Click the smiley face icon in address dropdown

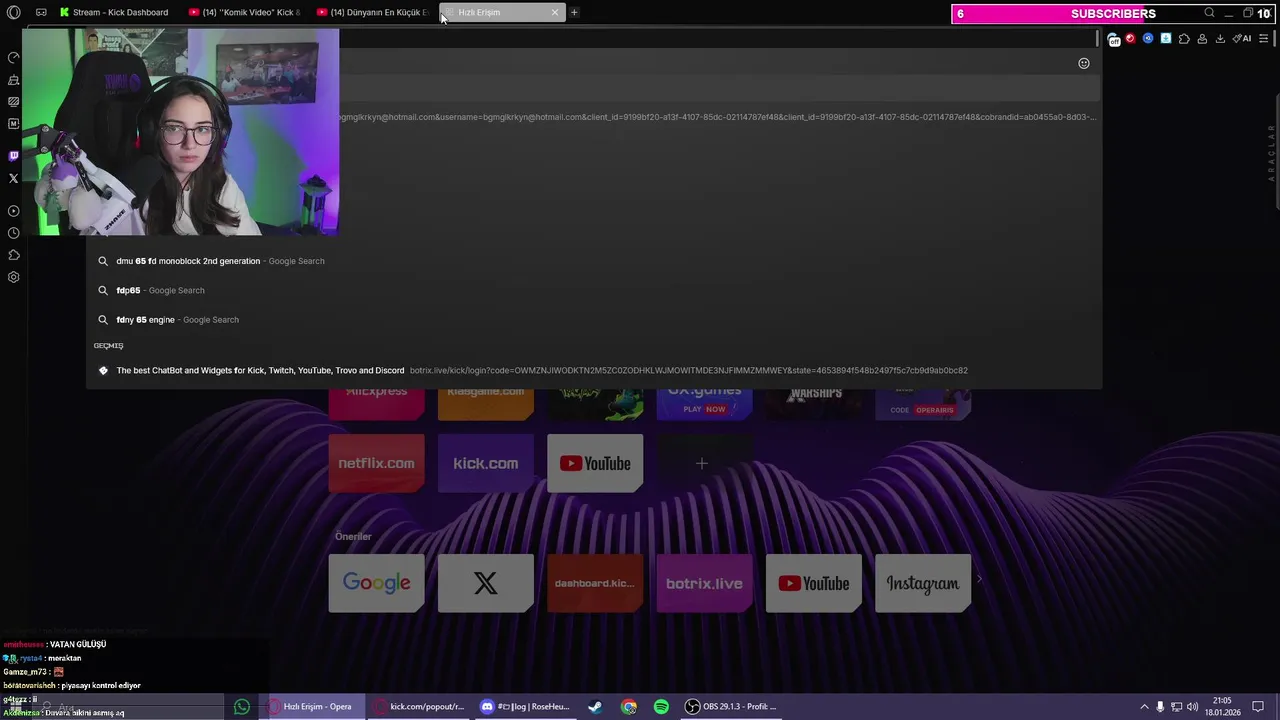[x=1084, y=63]
